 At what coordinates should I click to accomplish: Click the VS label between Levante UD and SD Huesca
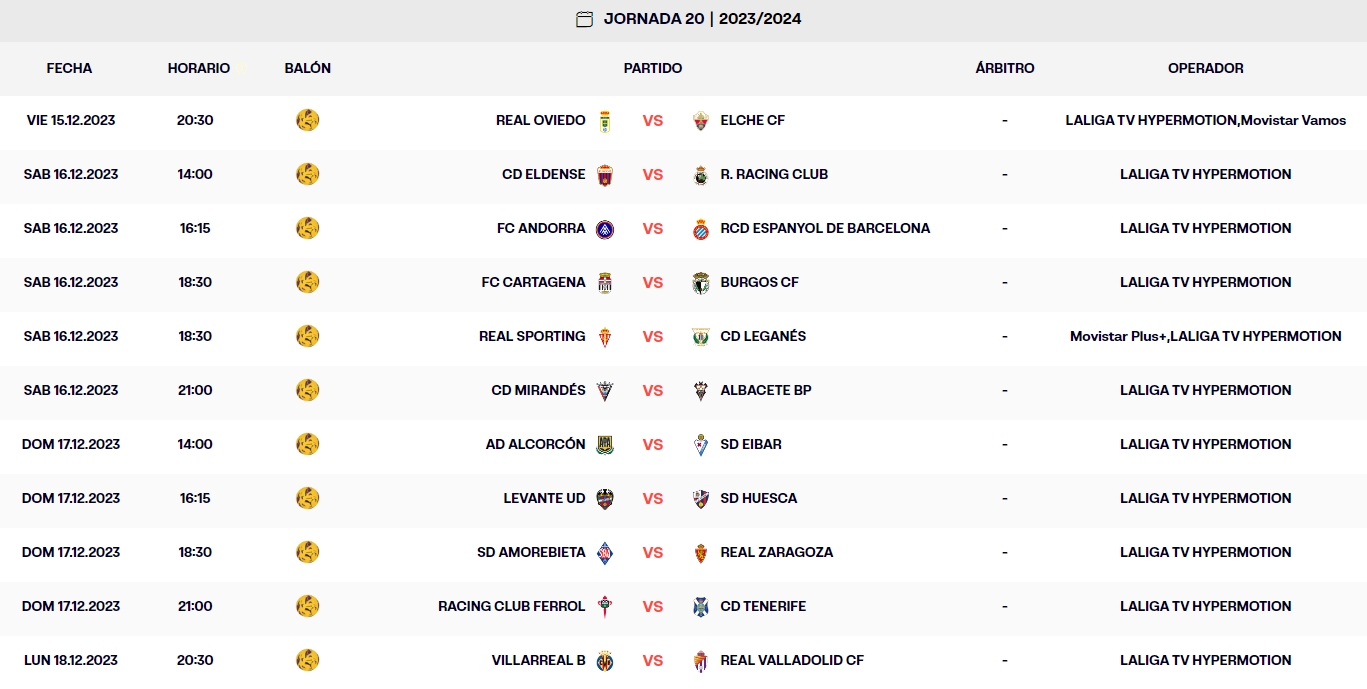pyautogui.click(x=653, y=498)
